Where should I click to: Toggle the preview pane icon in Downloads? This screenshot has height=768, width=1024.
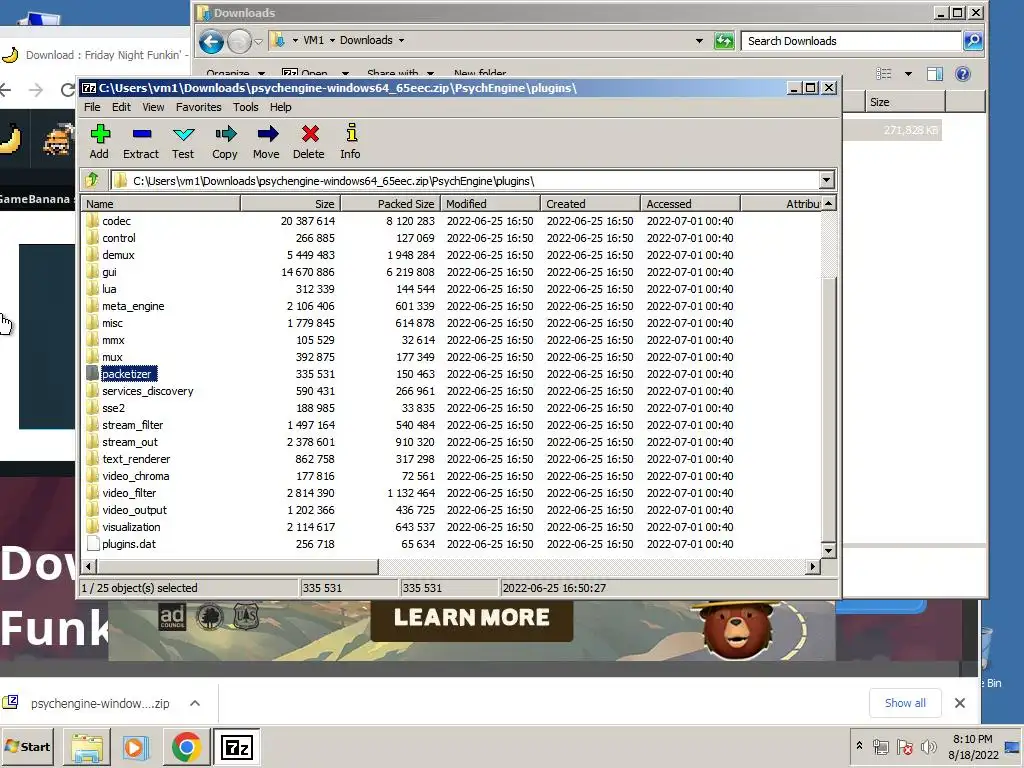tap(935, 74)
